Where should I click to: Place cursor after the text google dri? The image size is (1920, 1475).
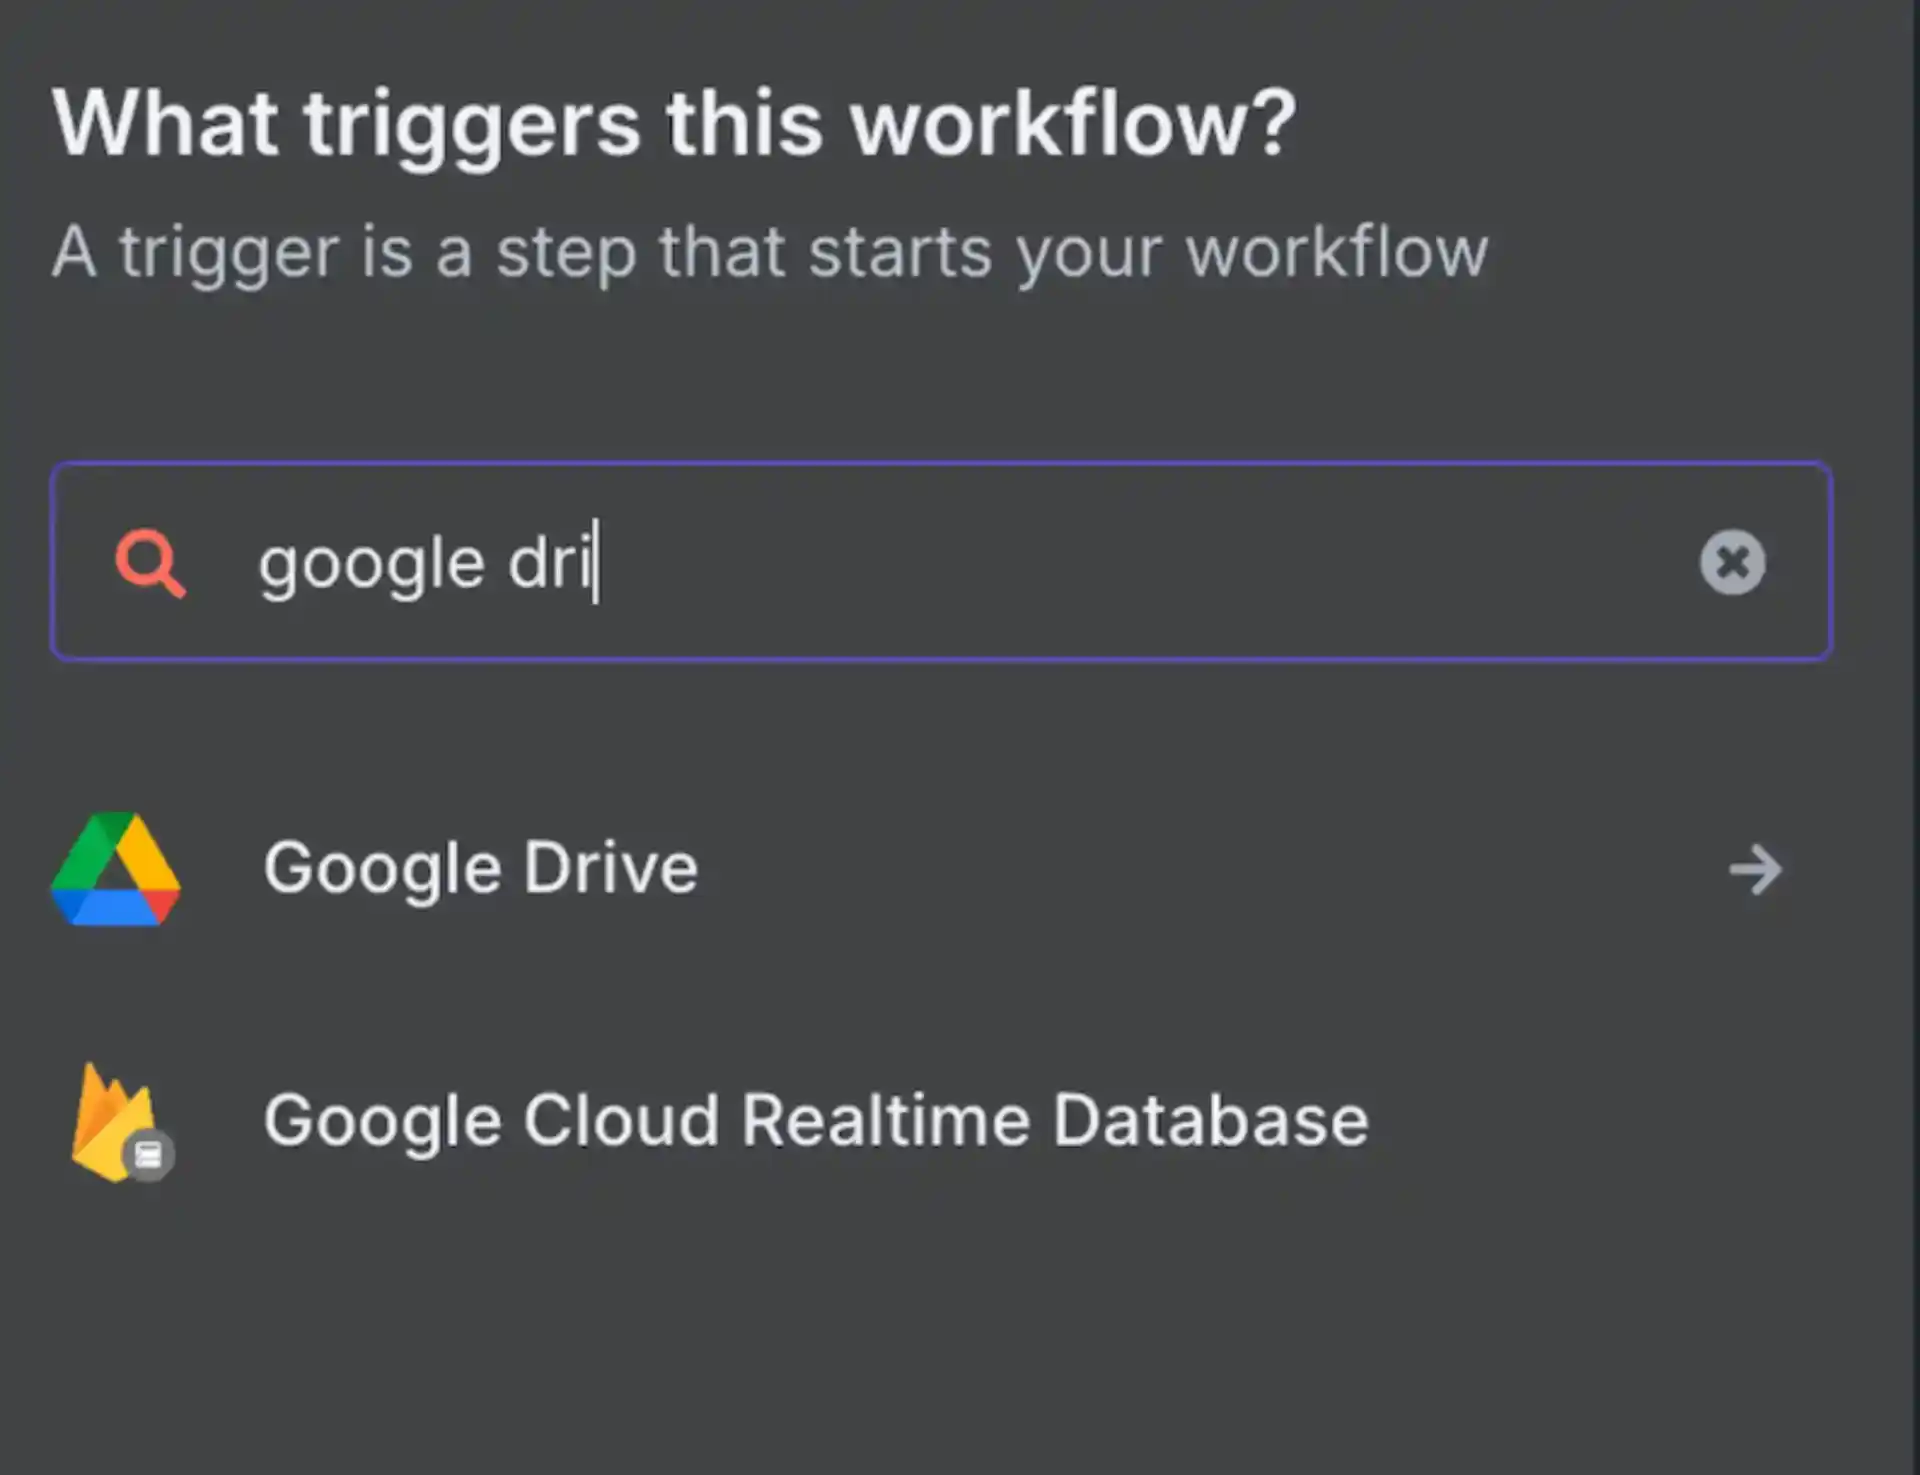coord(597,563)
